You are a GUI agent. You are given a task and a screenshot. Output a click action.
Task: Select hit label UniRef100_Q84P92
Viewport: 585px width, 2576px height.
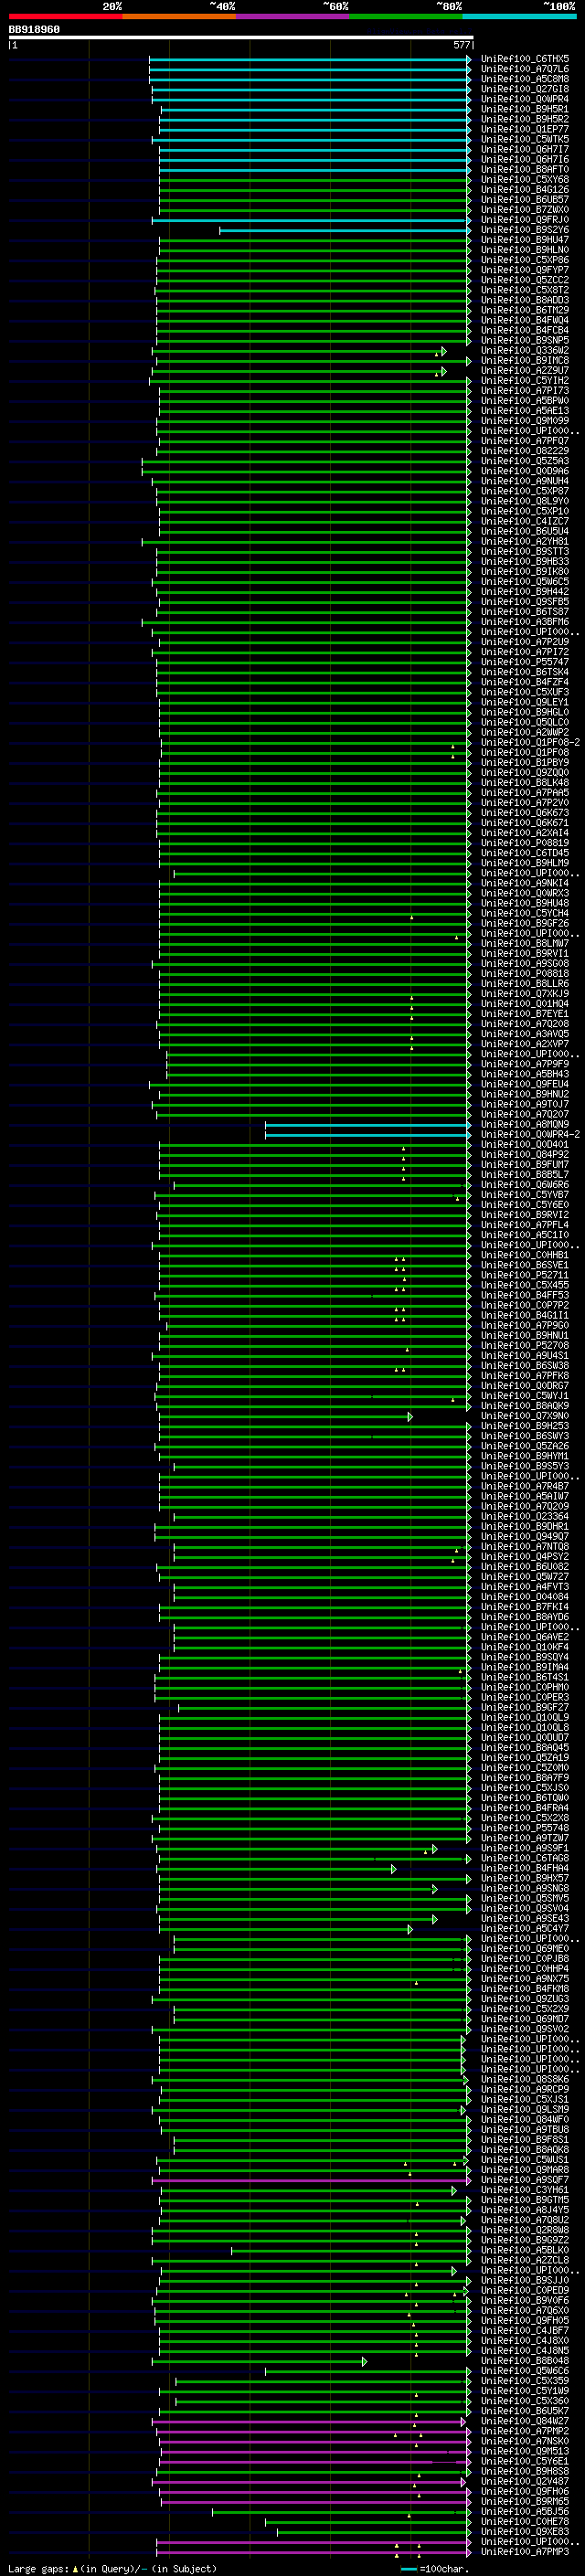[525, 1155]
